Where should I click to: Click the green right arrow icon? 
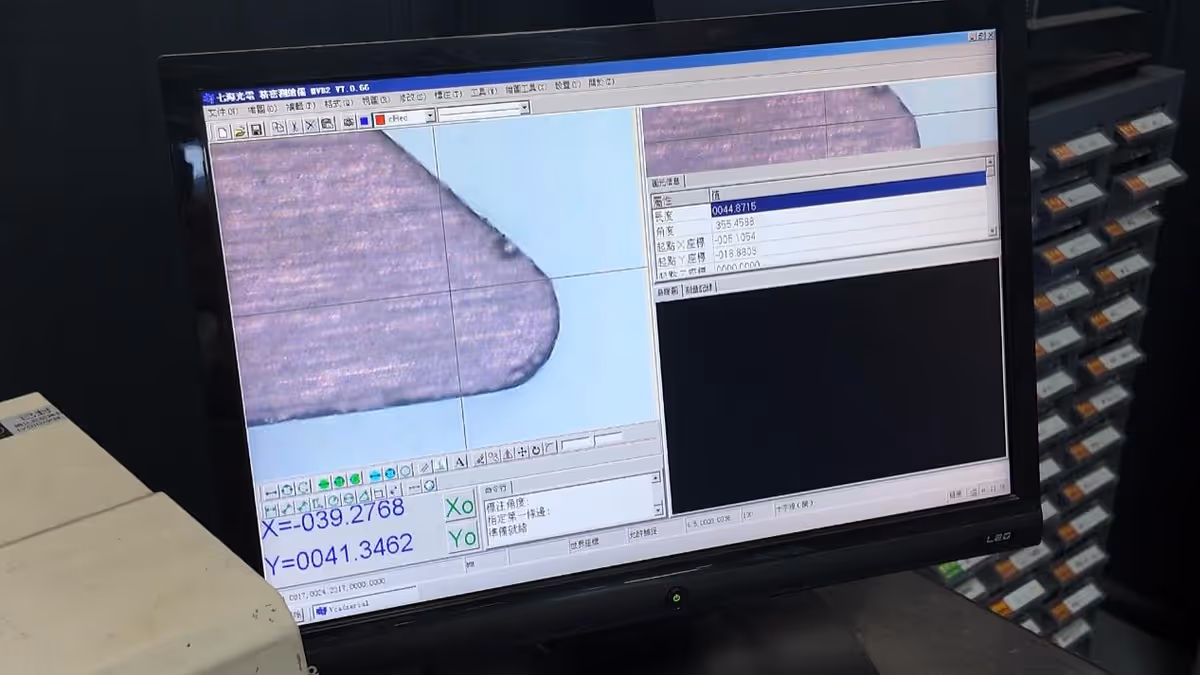point(355,479)
